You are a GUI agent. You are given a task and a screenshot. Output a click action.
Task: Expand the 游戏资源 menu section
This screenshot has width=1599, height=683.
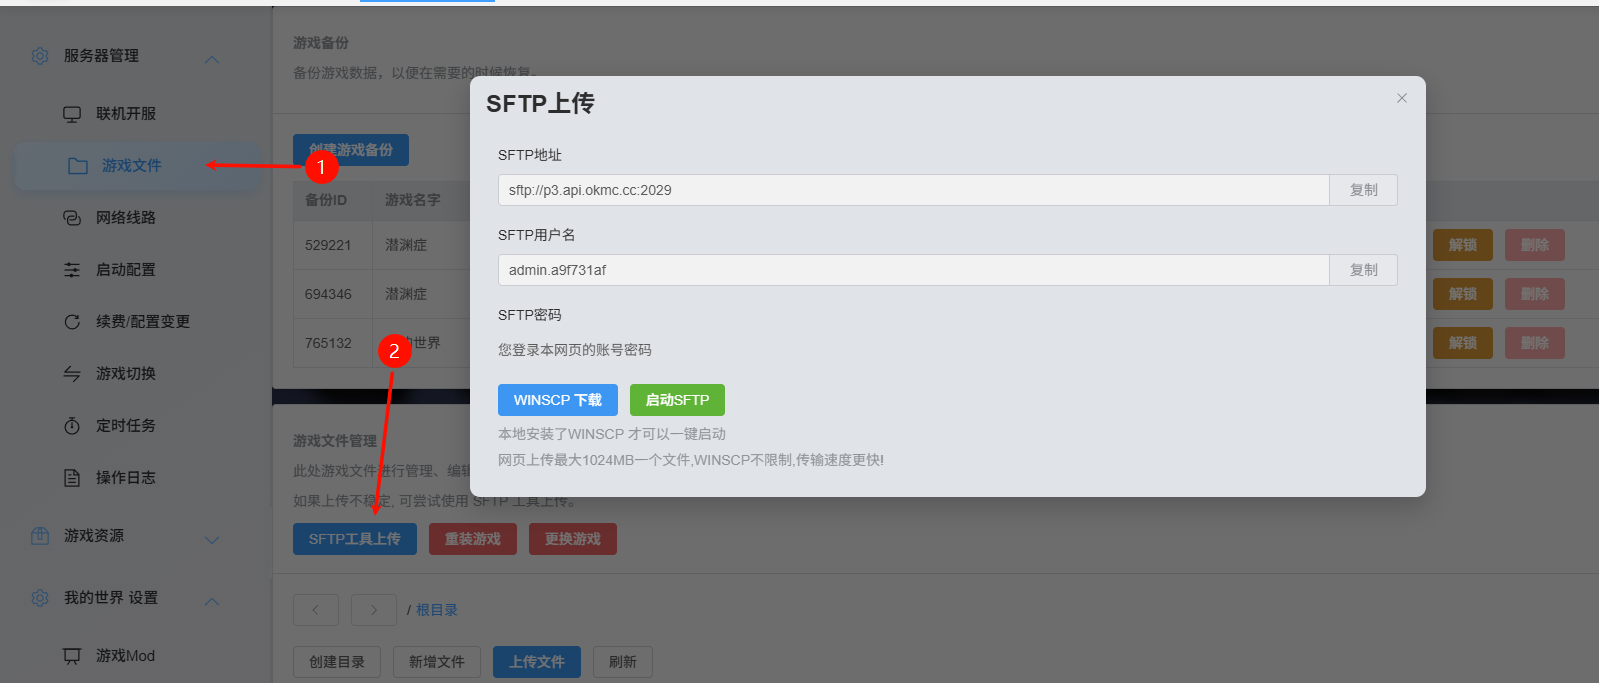[x=212, y=540]
